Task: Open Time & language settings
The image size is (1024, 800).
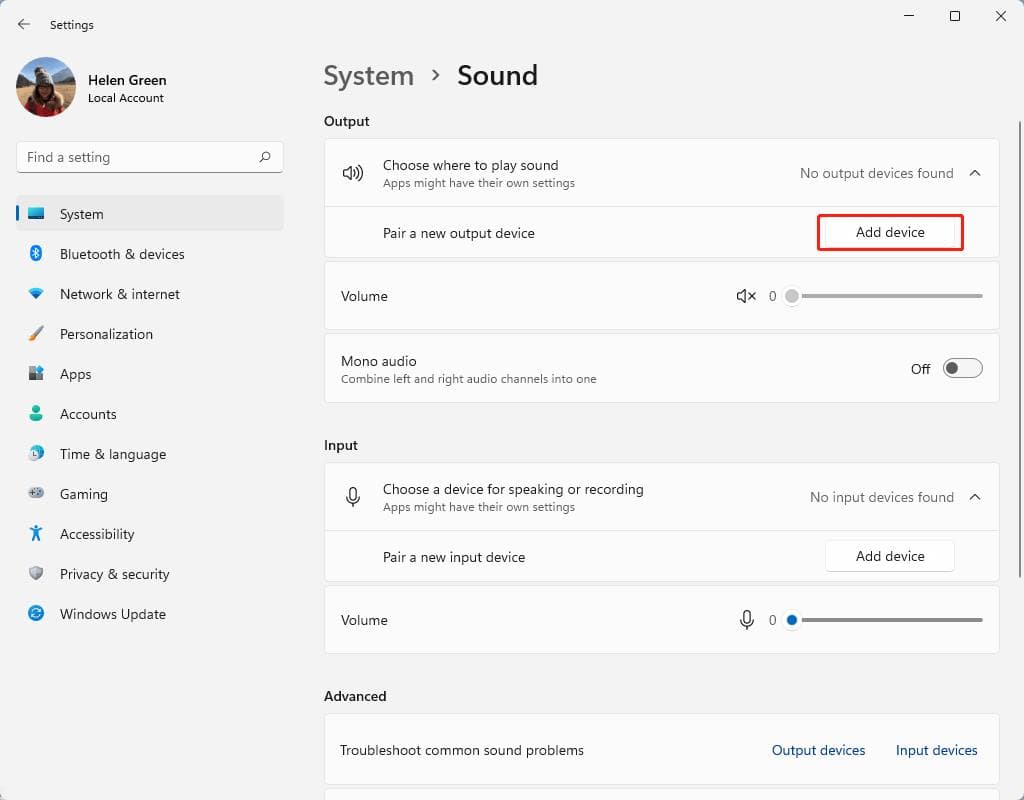Action: point(150,454)
